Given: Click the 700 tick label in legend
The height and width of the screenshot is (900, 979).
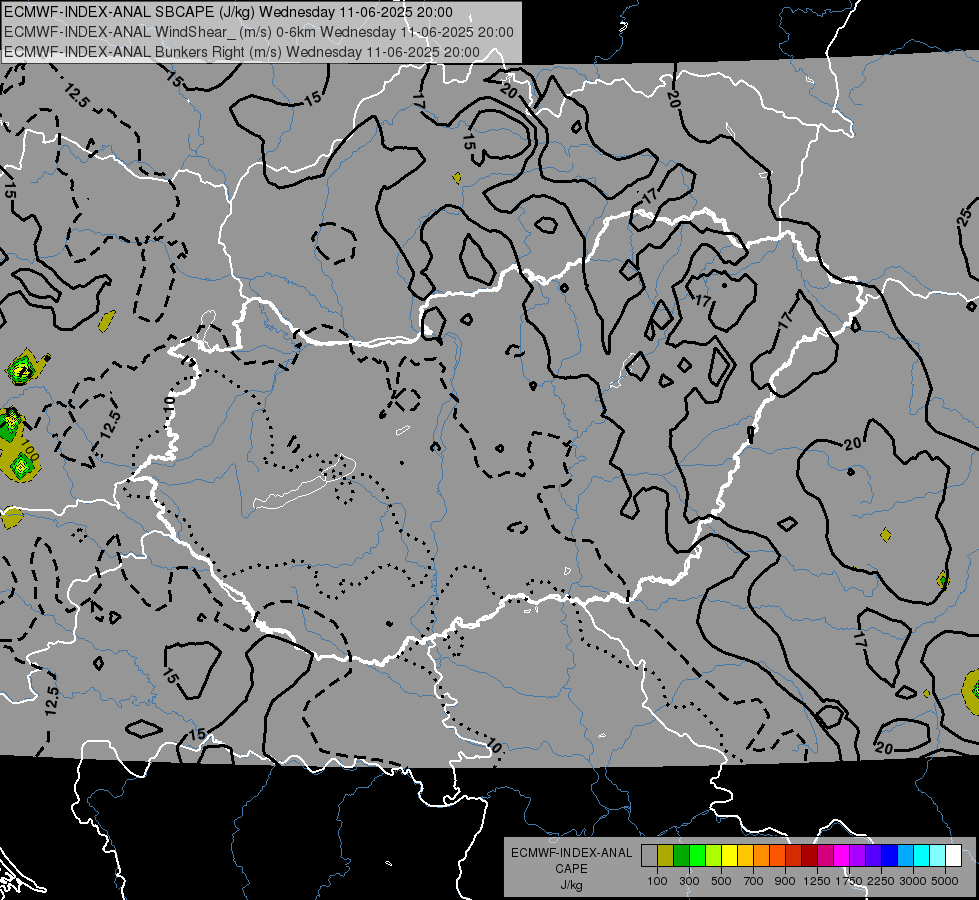Looking at the screenshot, I should [x=754, y=881].
